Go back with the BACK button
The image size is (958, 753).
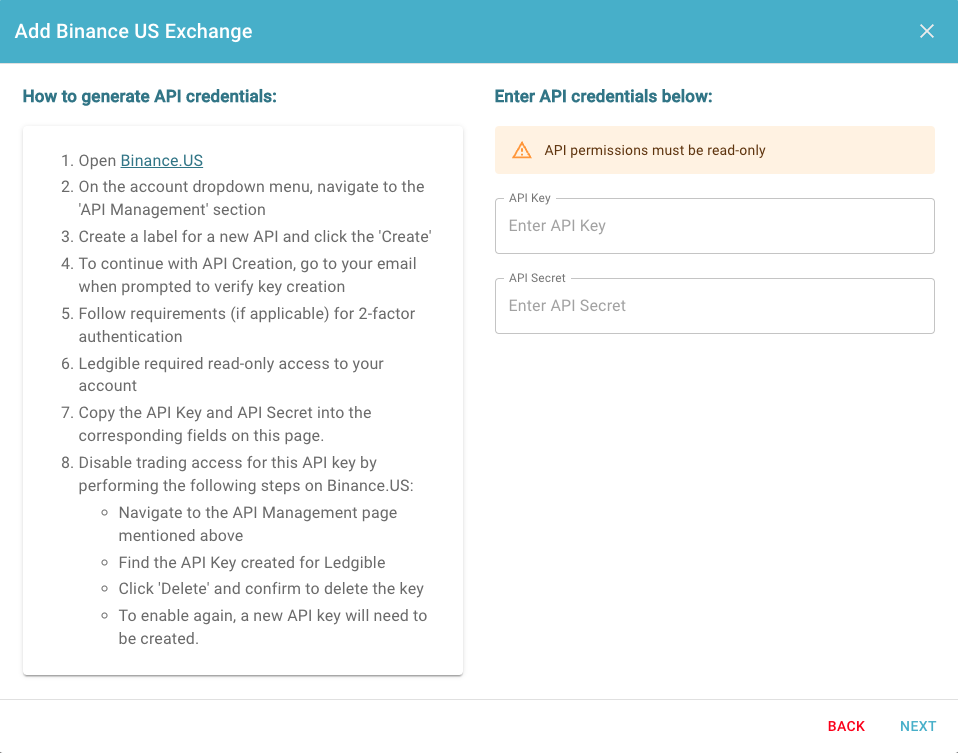click(x=846, y=726)
